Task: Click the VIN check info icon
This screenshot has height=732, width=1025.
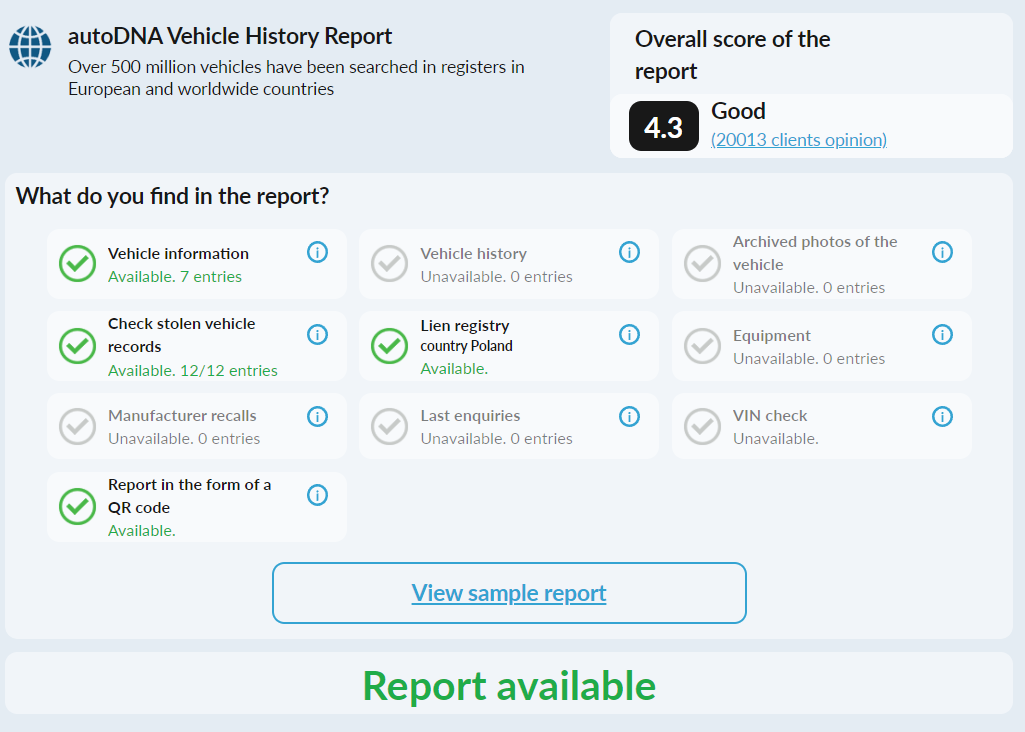Action: click(942, 416)
